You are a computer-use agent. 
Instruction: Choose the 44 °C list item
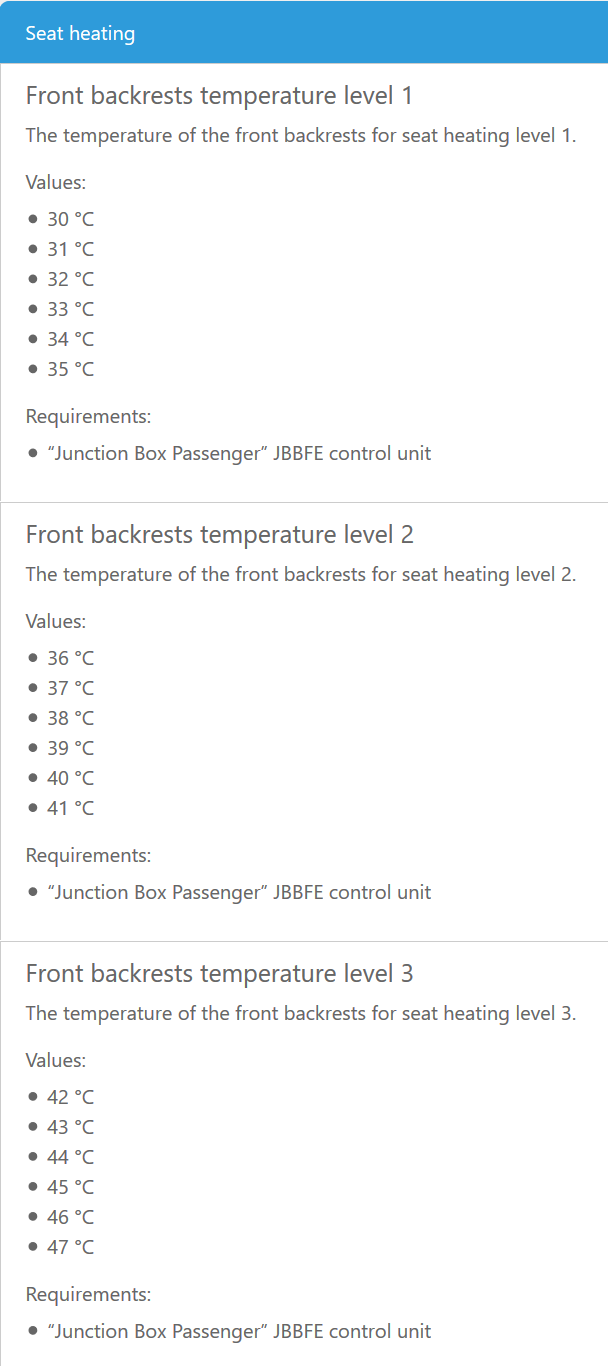pyautogui.click(x=70, y=1157)
